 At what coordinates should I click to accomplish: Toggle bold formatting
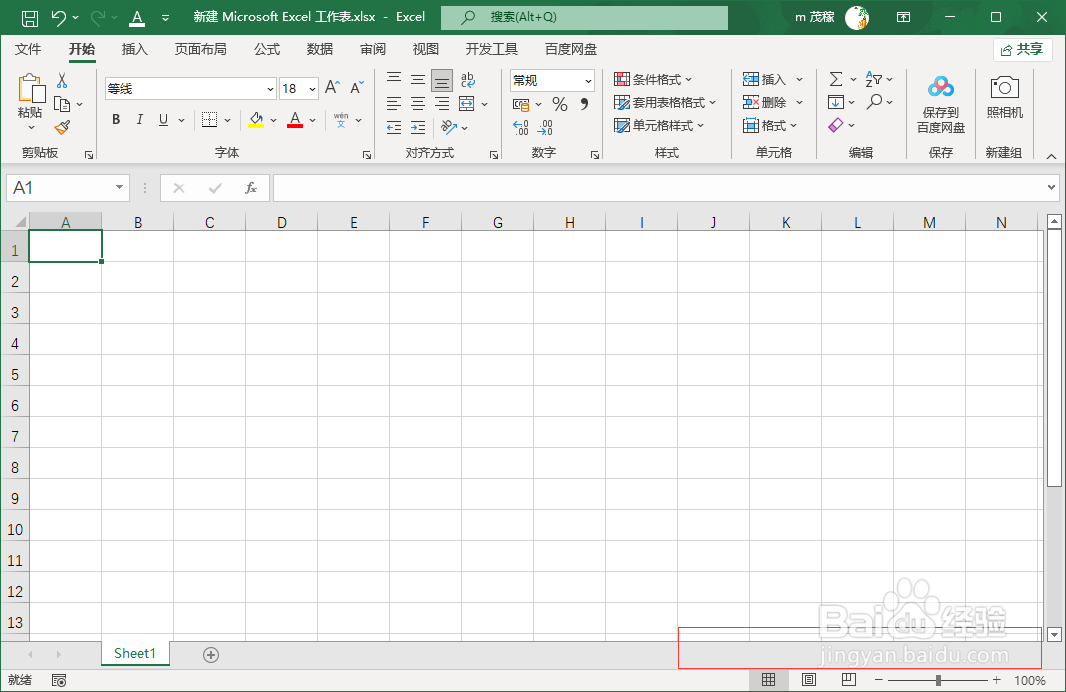(116, 120)
